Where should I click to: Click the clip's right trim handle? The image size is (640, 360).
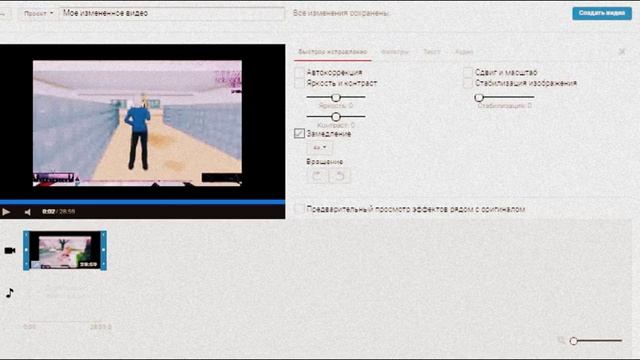[104, 251]
